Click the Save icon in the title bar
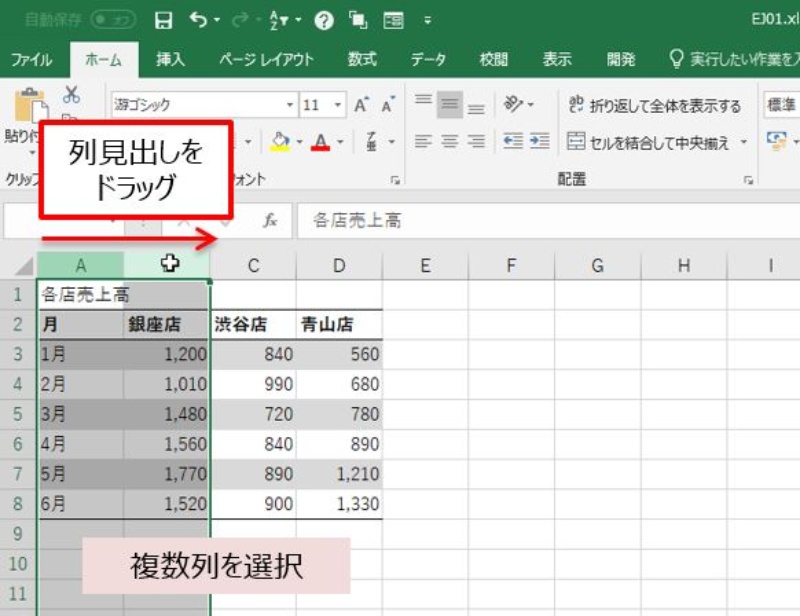The width and height of the screenshot is (800, 616). 164,20
